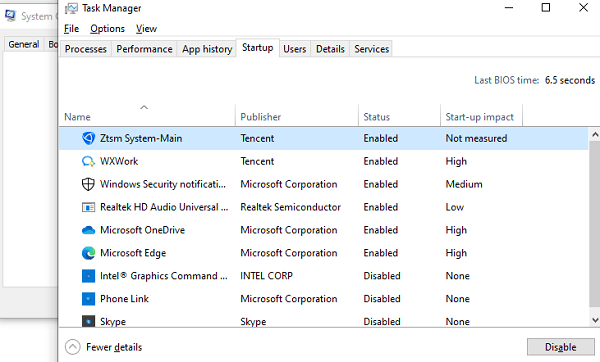Click the vertical scrollbar thumb
Screen dimensions: 600x362
click(595, 224)
